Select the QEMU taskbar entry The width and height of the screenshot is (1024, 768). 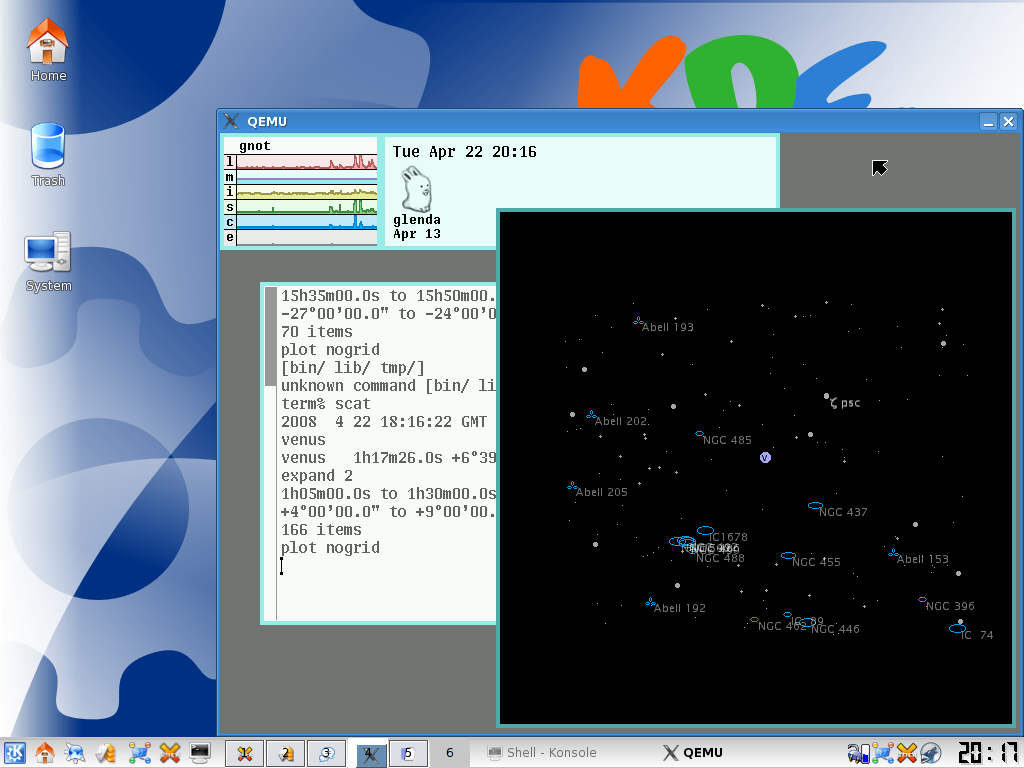coord(693,753)
